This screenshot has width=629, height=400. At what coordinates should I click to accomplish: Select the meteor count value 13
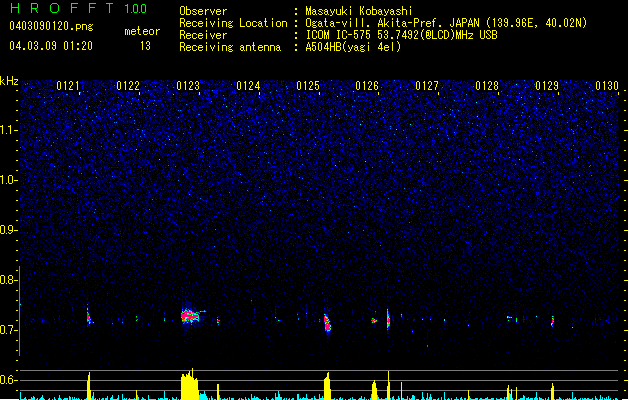click(x=145, y=46)
